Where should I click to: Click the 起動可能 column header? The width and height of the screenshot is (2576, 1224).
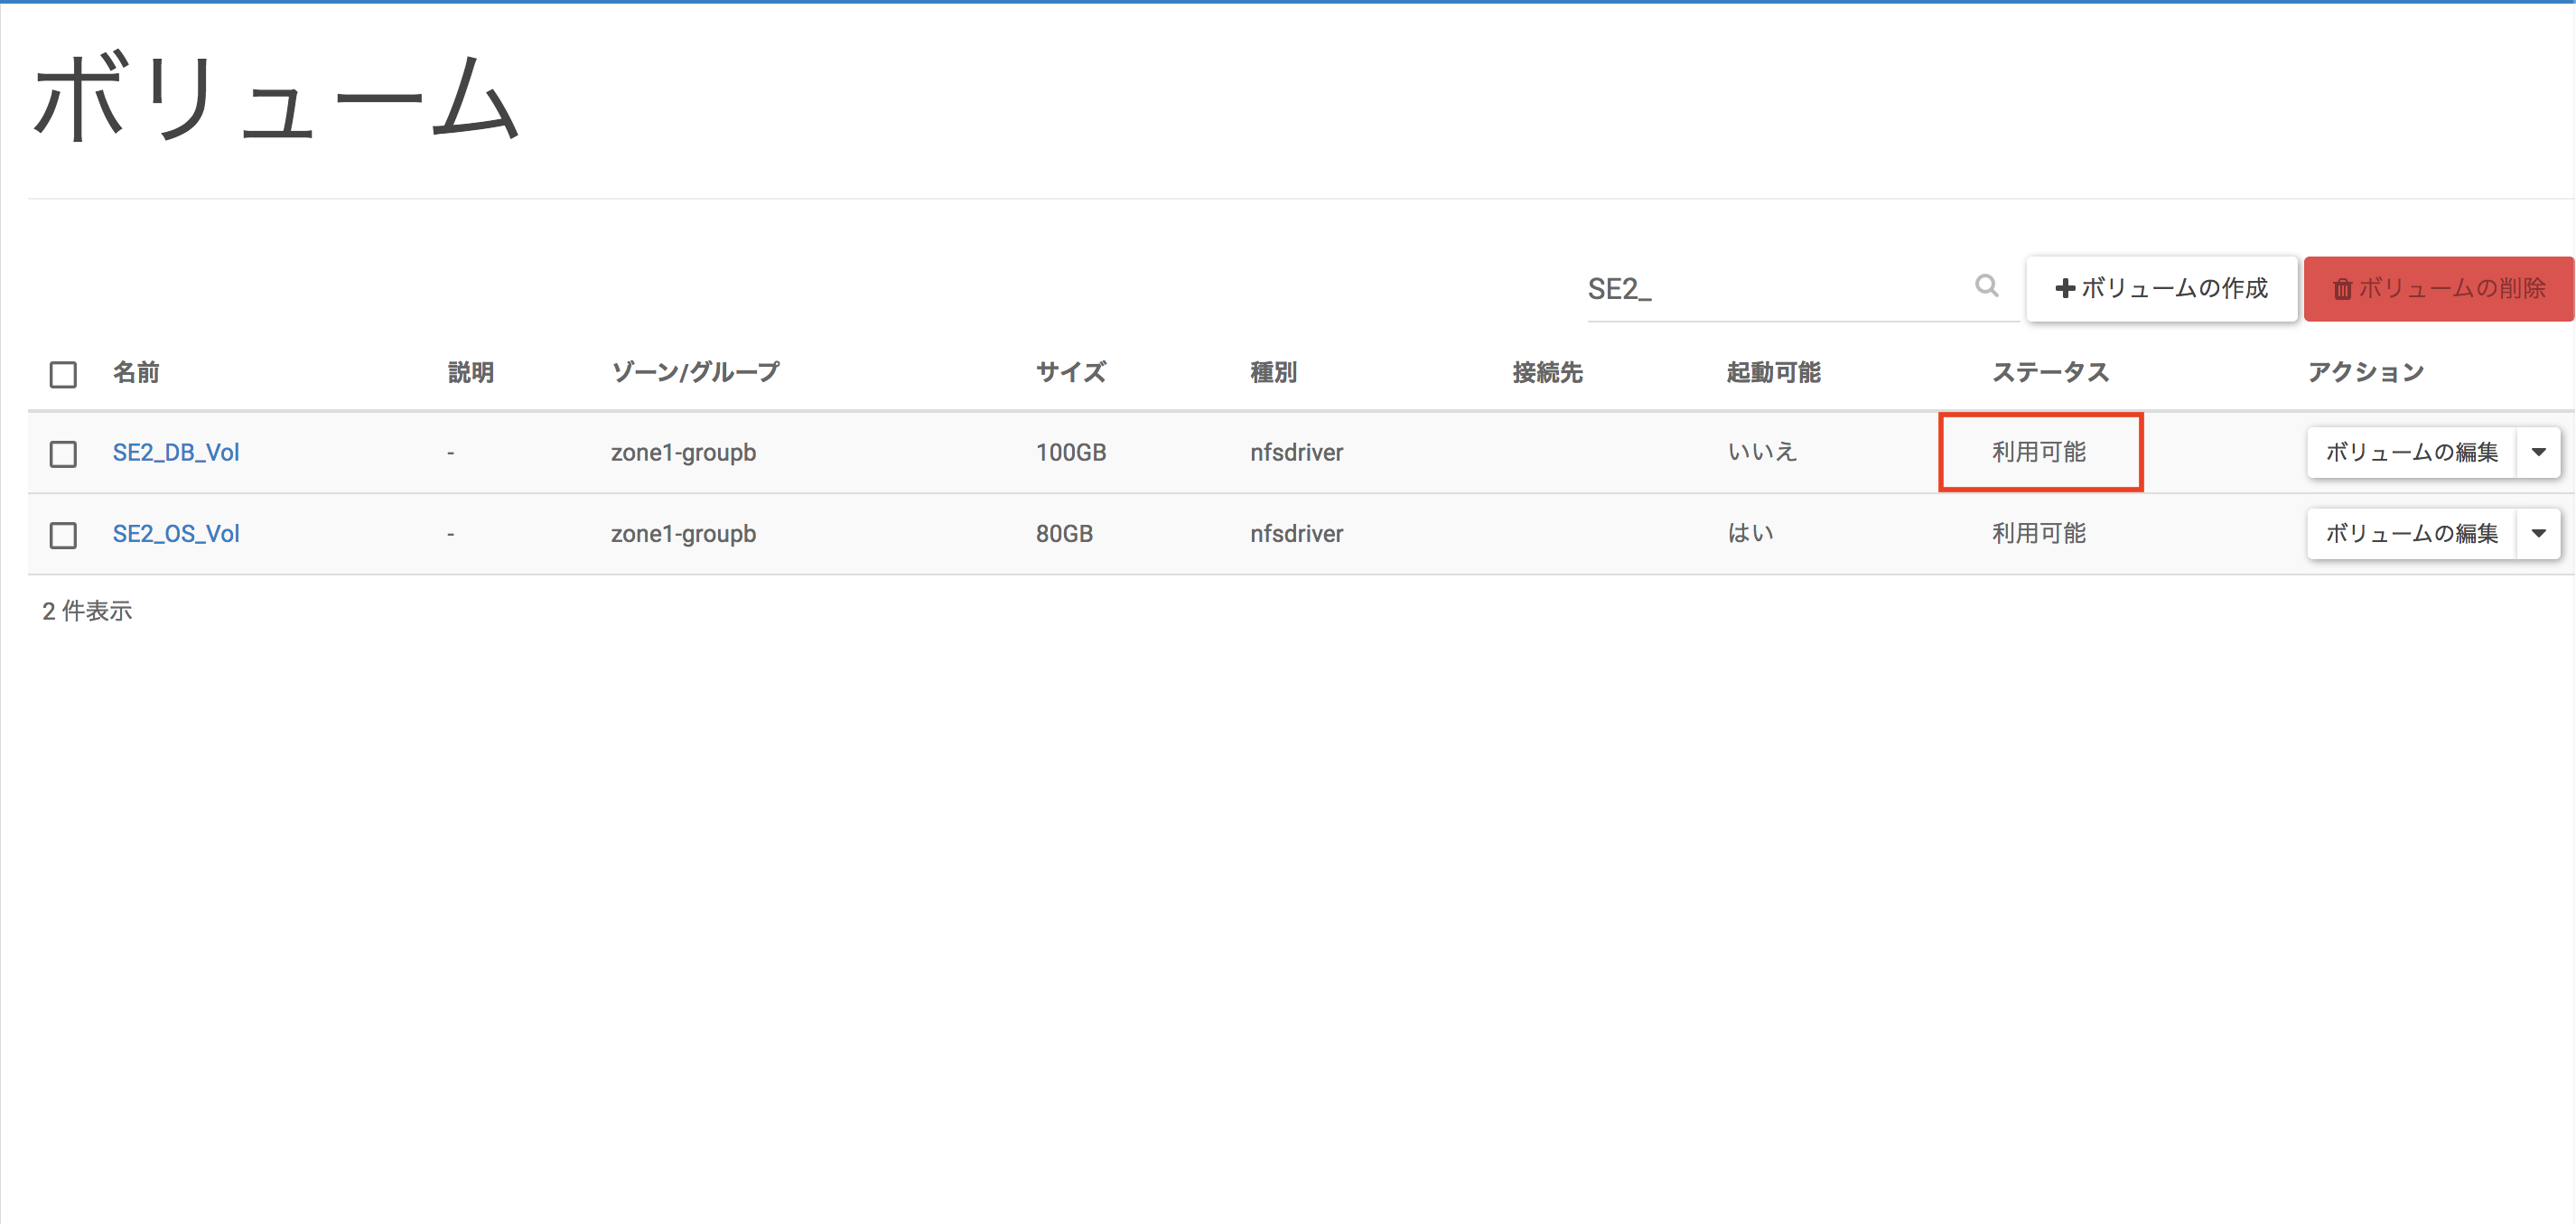1773,373
